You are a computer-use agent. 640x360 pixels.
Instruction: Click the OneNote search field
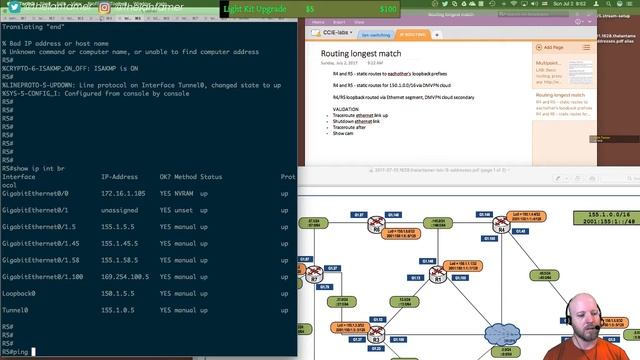[533, 14]
